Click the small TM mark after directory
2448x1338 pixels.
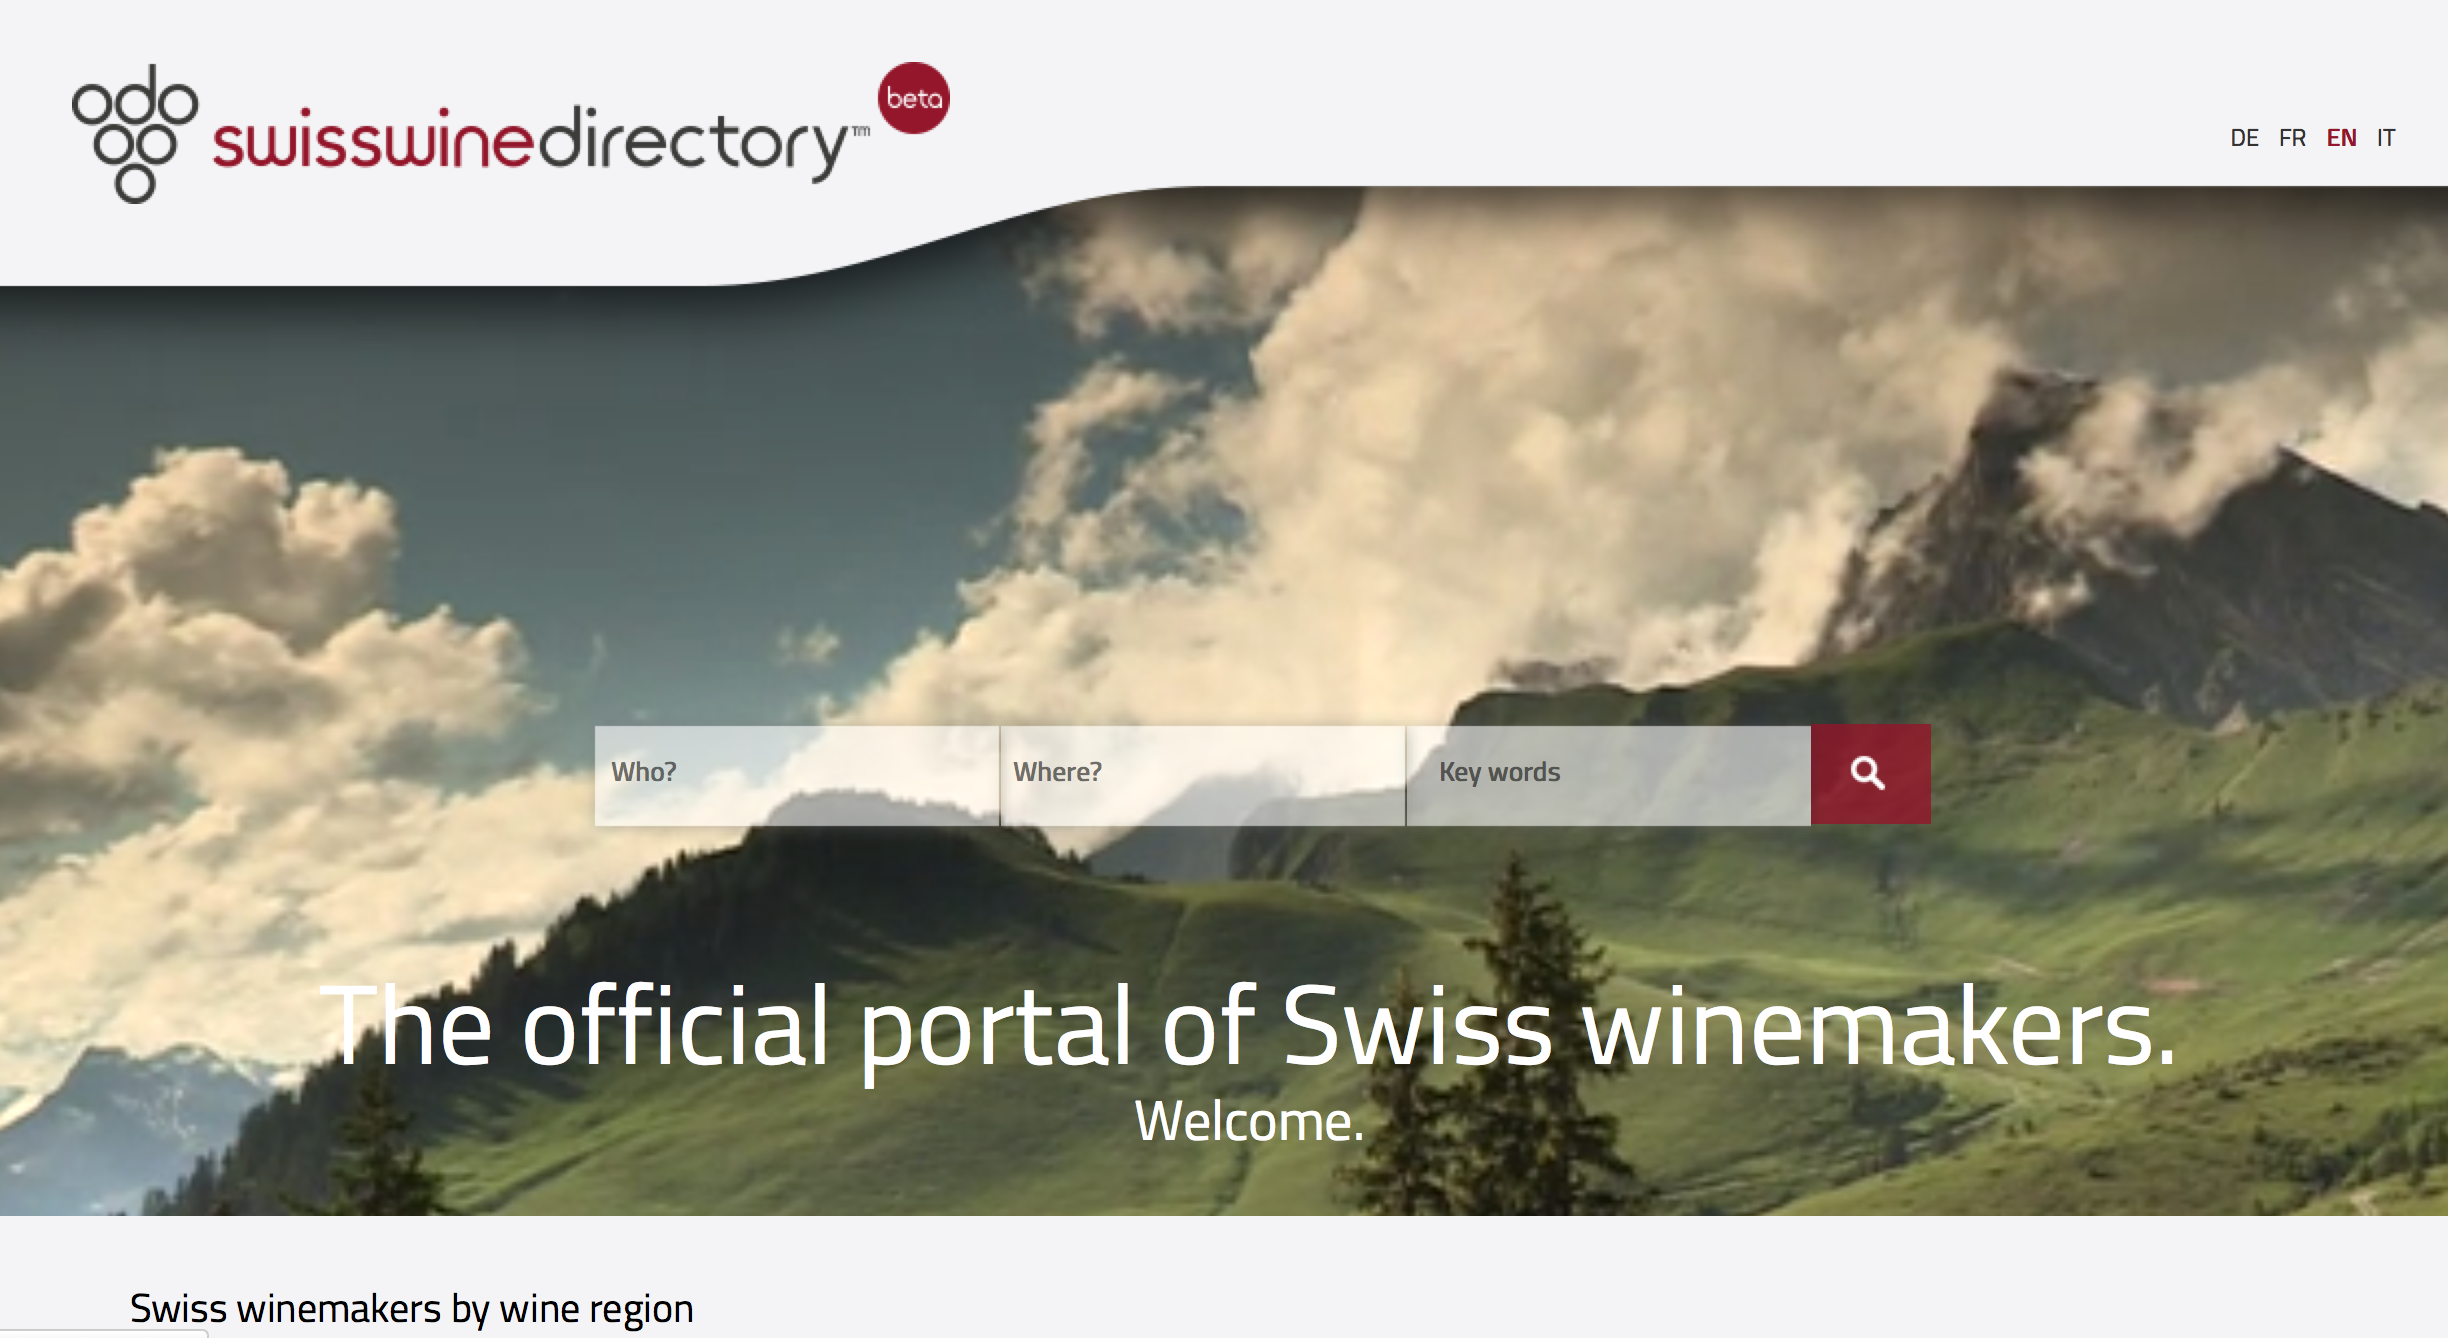861,131
